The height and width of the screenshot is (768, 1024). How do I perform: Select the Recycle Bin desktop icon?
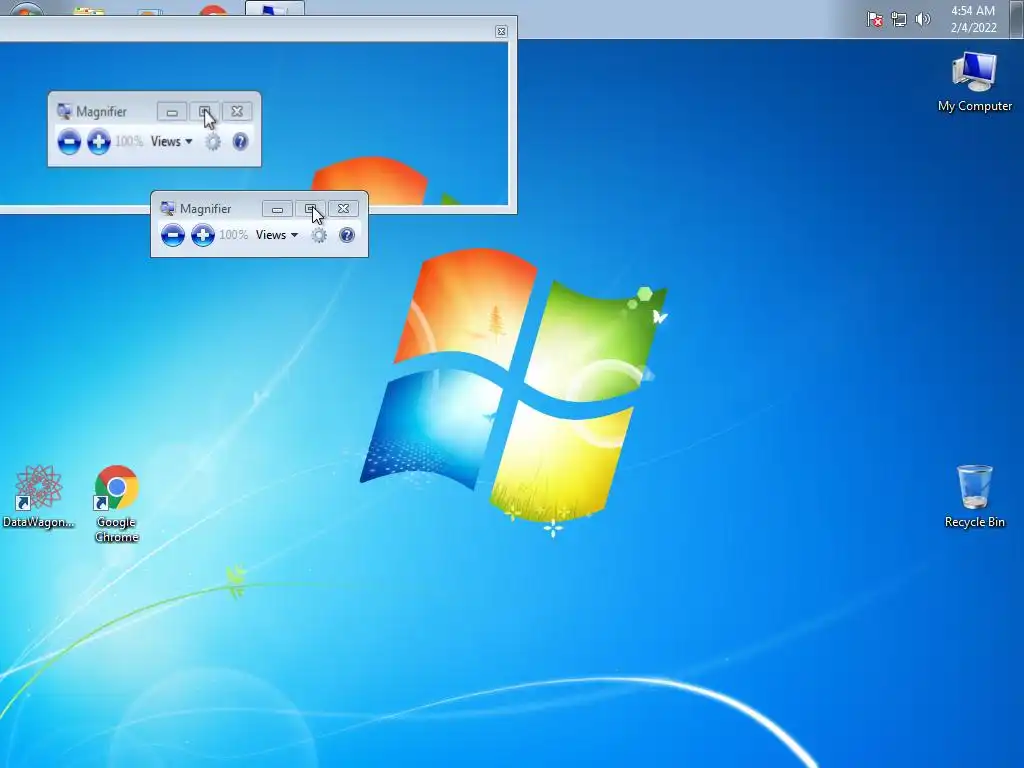974,496
